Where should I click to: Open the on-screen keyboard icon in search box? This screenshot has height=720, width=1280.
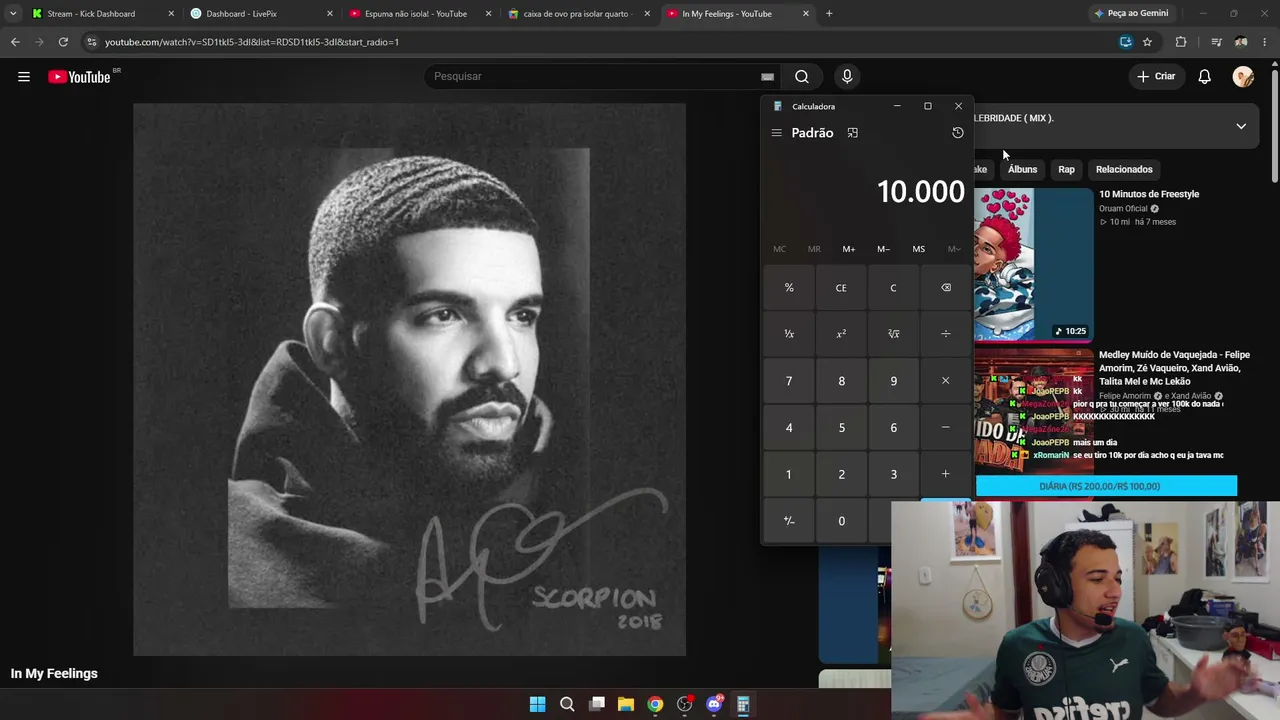click(x=767, y=76)
